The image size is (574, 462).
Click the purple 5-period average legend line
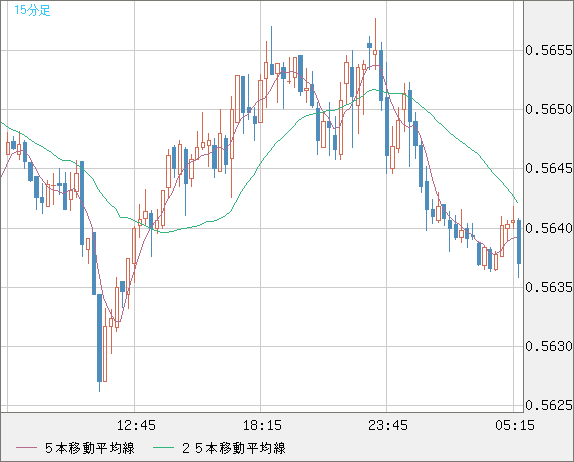pyautogui.click(x=26, y=448)
